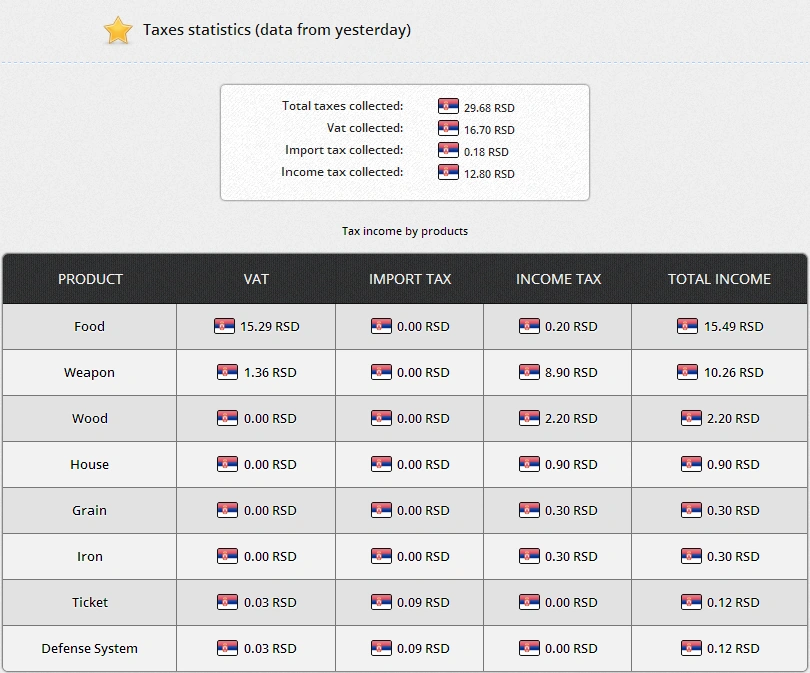Image resolution: width=810 pixels, height=673 pixels.
Task: Click the flag icon in Ticket import tax cell
Action: click(381, 602)
